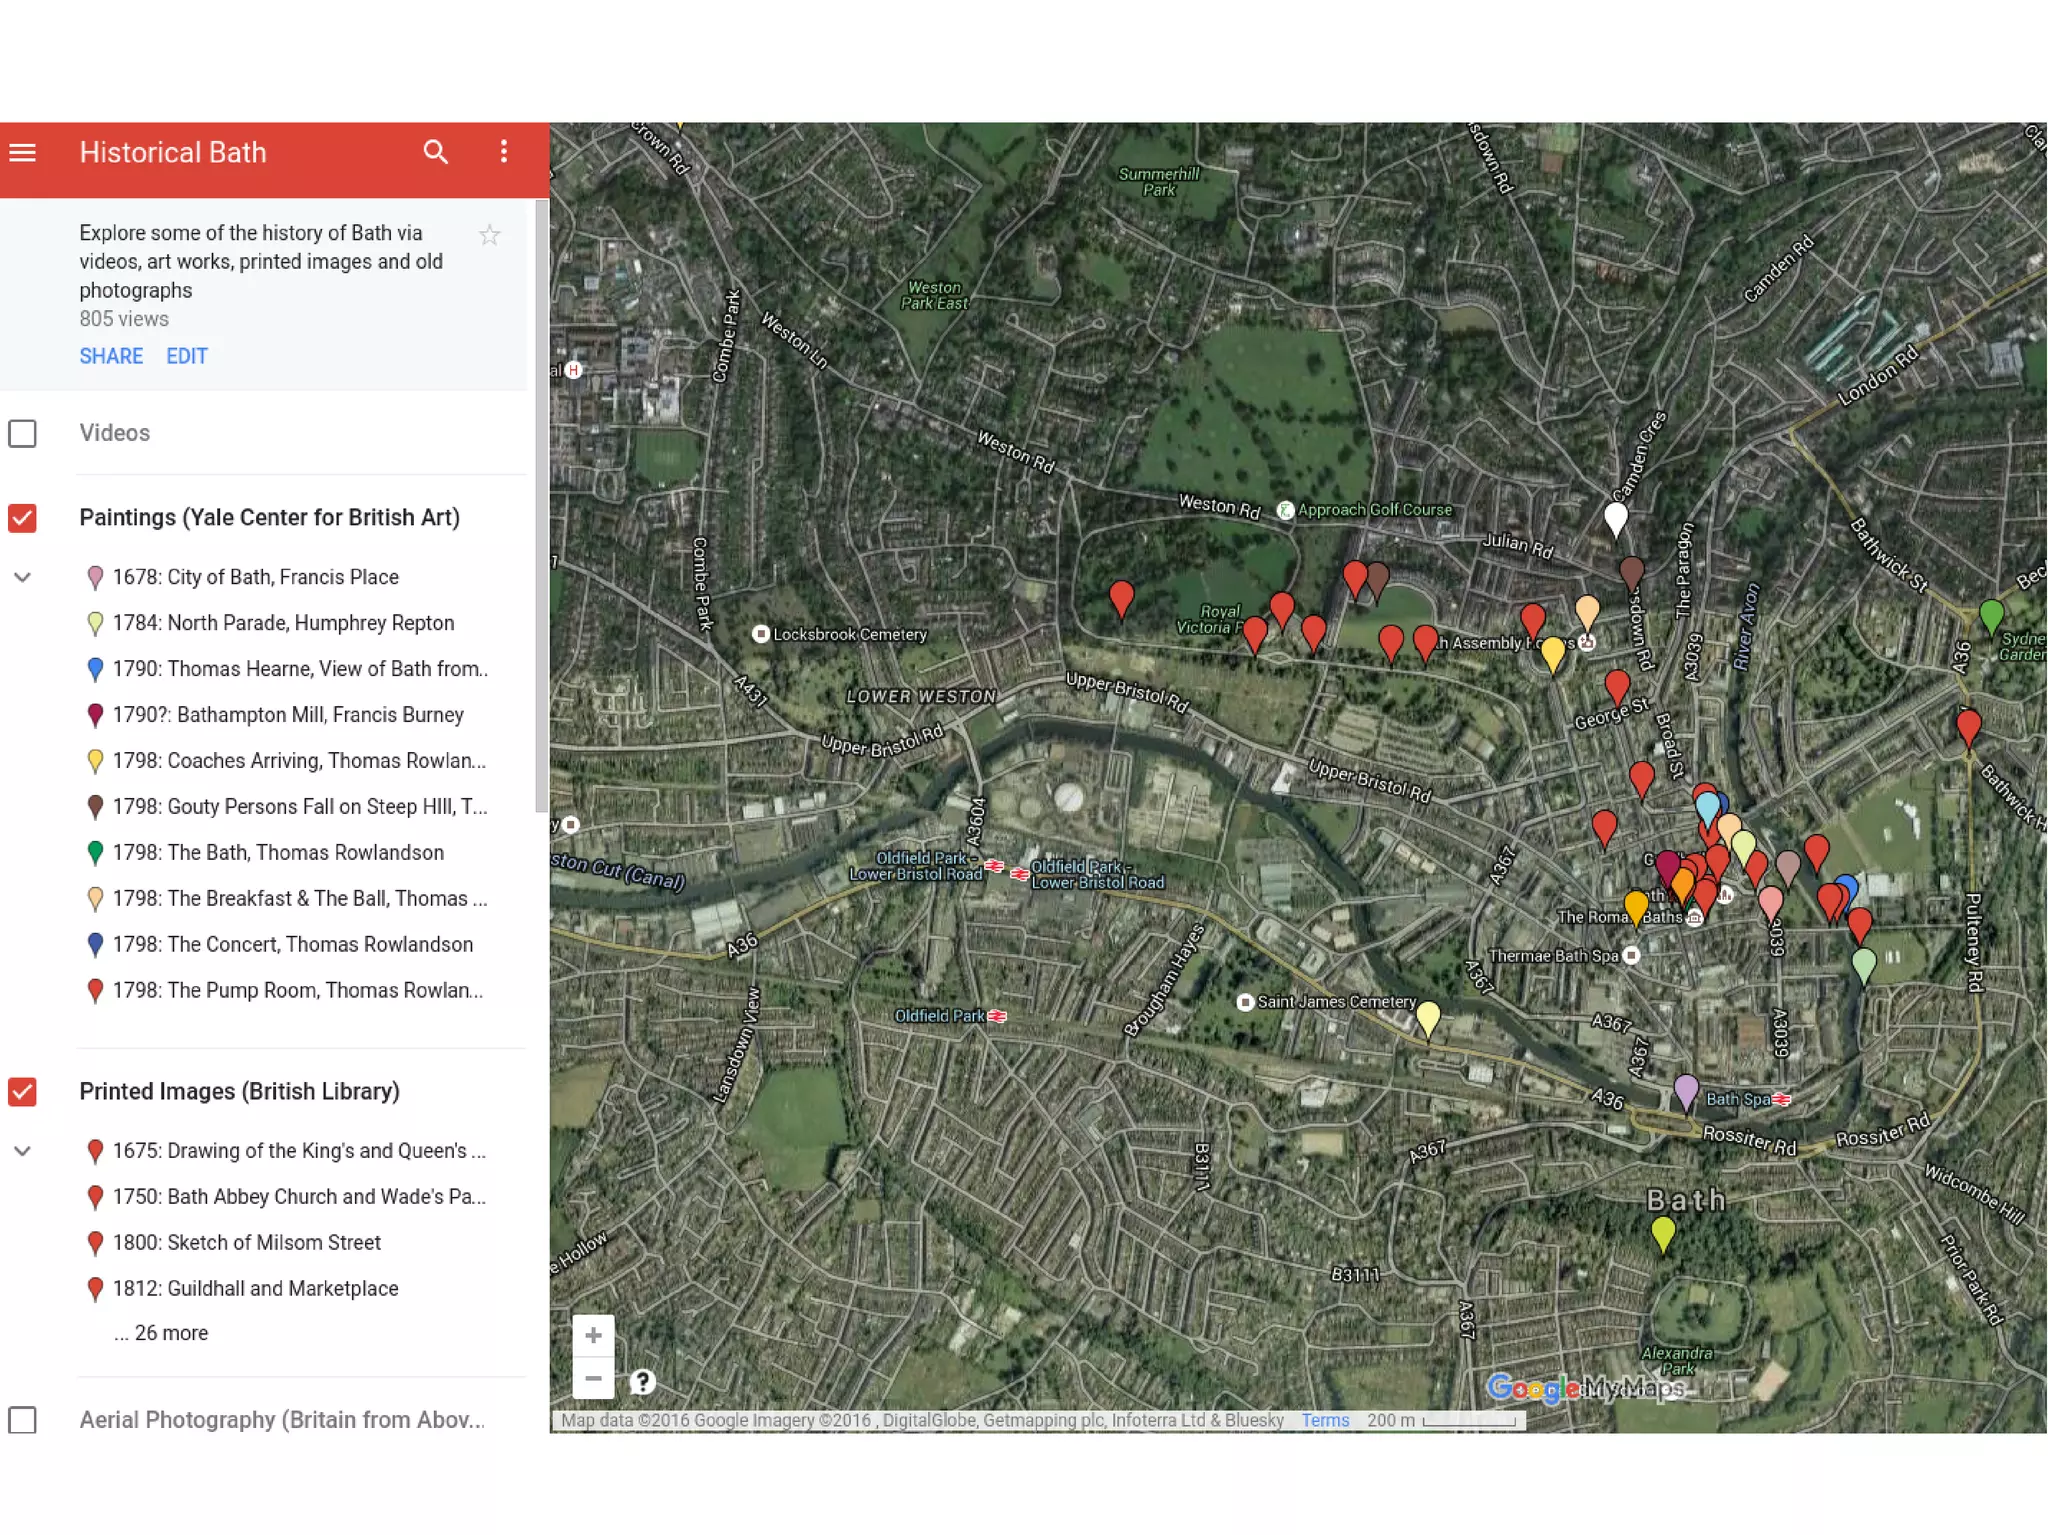Uncheck Printed Images (British Library) layer
Viewport: 2048px width, 1535px height.
pos(22,1091)
